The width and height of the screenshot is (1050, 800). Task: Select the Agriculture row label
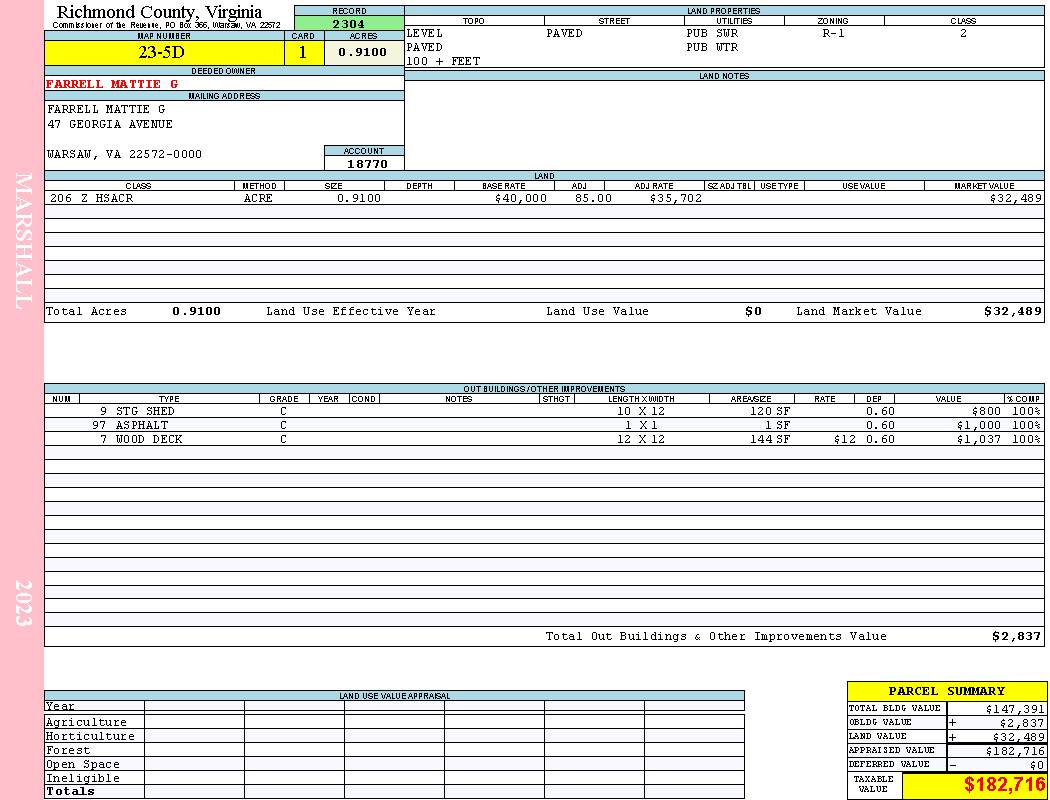[86, 722]
